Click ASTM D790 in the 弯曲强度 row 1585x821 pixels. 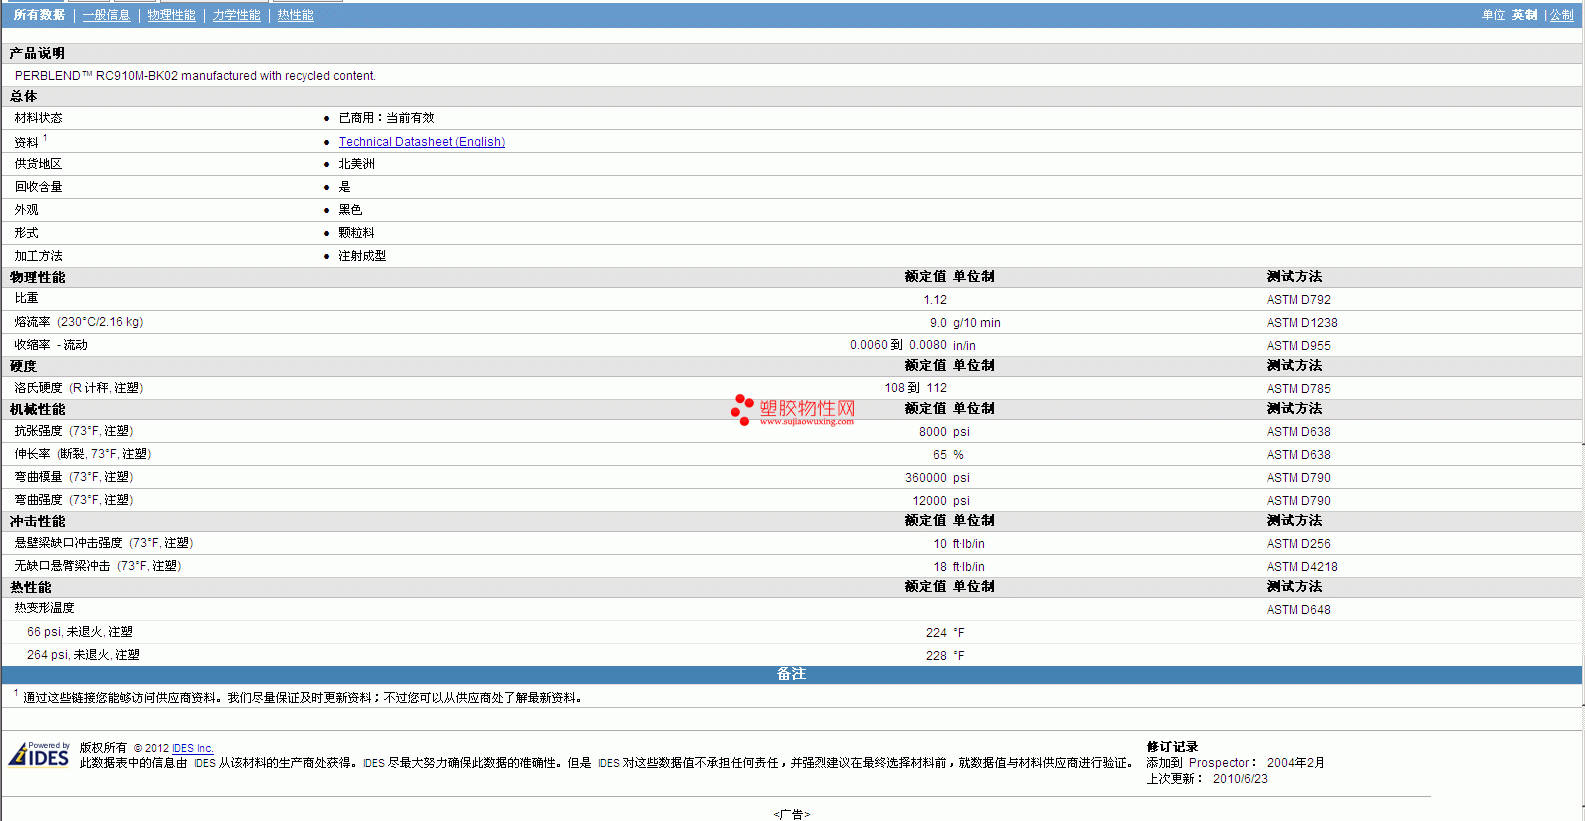coord(1298,501)
